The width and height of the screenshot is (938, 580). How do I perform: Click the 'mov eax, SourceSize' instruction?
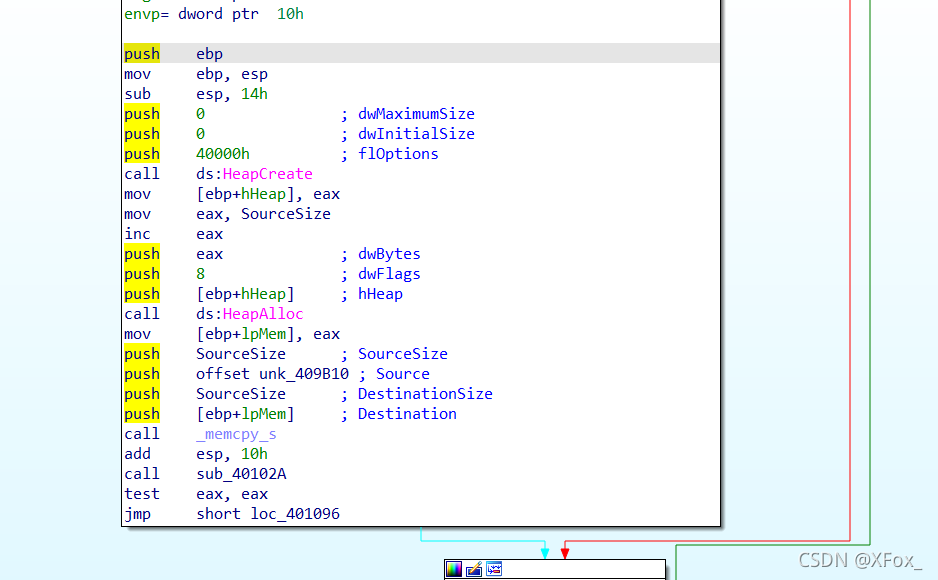point(227,214)
